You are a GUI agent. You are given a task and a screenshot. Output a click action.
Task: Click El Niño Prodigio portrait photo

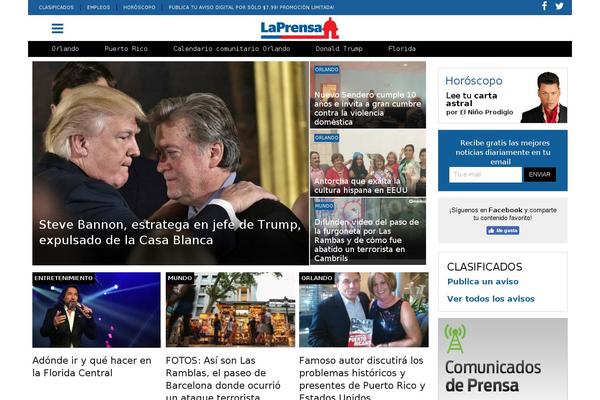tap(545, 97)
